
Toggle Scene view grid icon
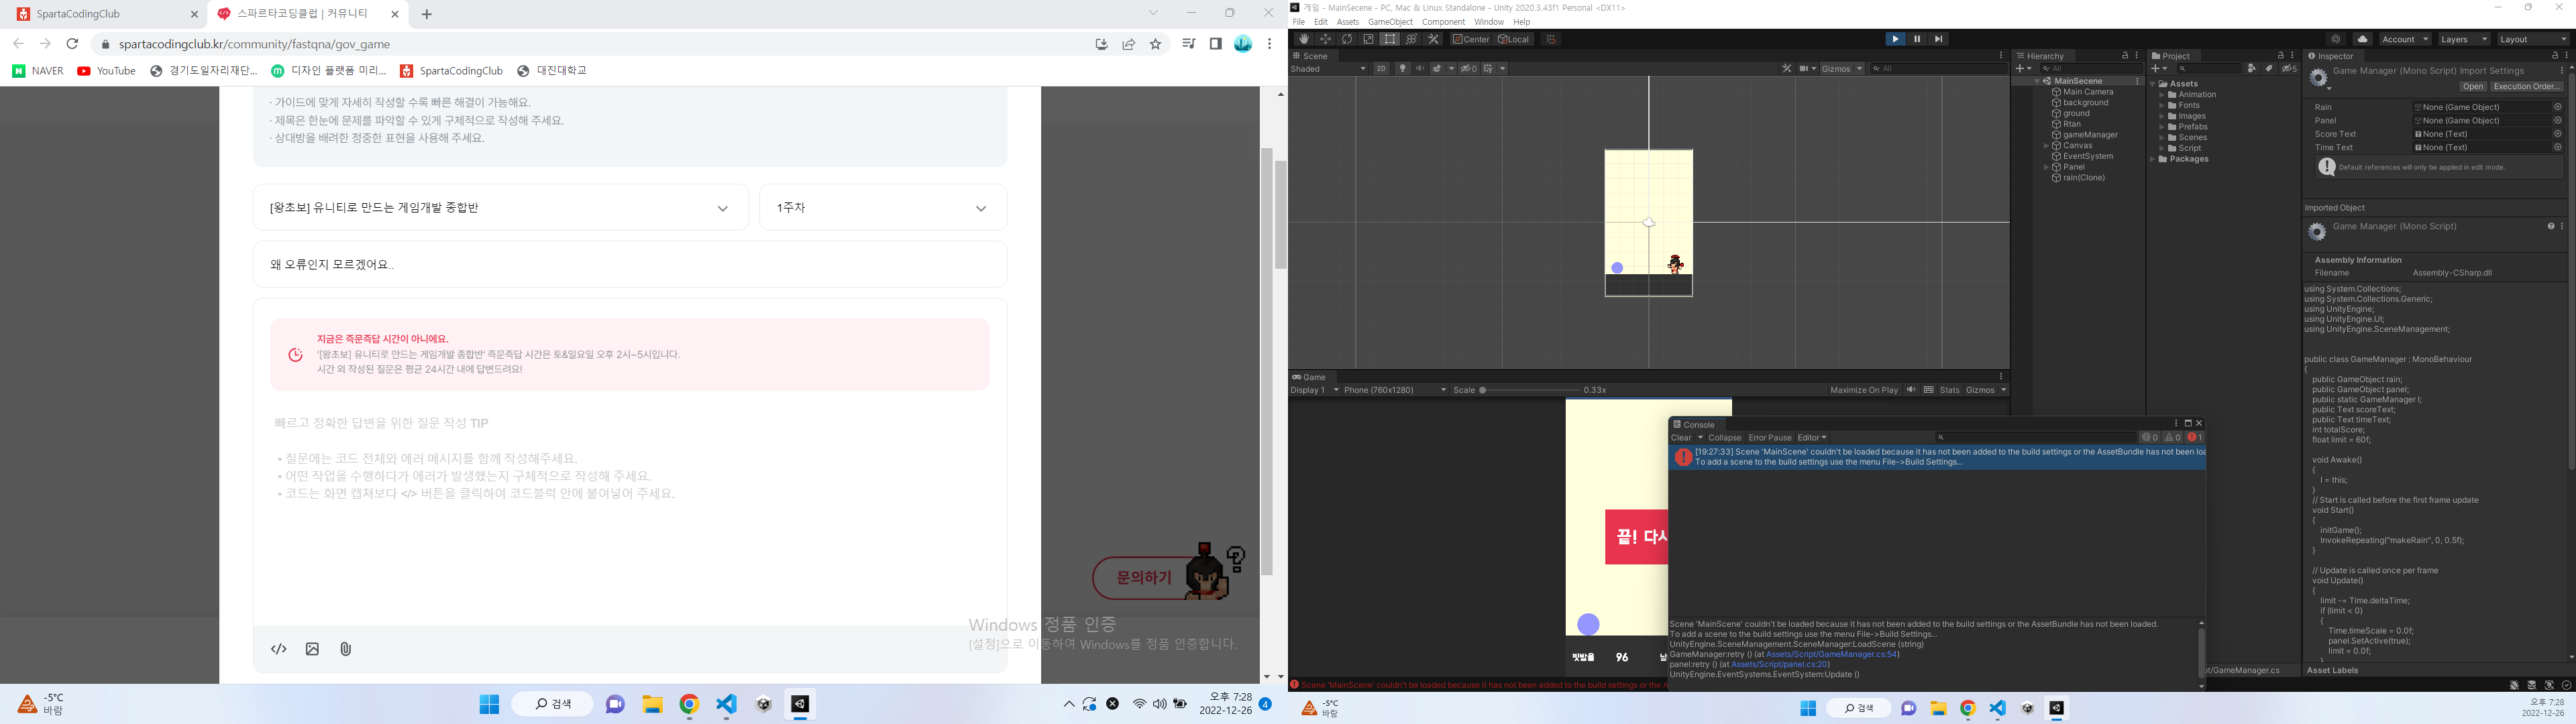point(1488,69)
